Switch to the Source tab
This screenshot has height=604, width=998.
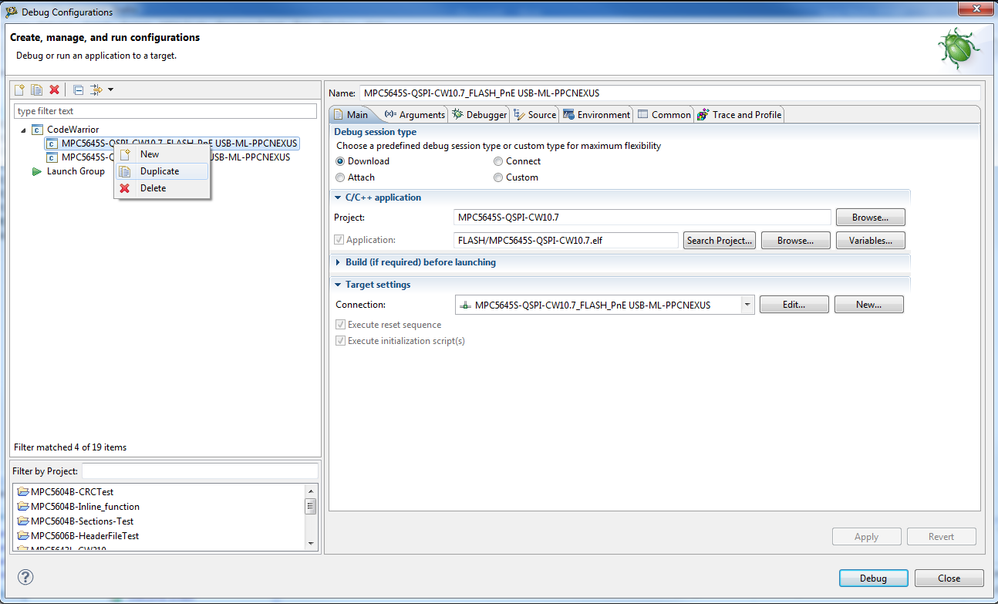(x=535, y=115)
